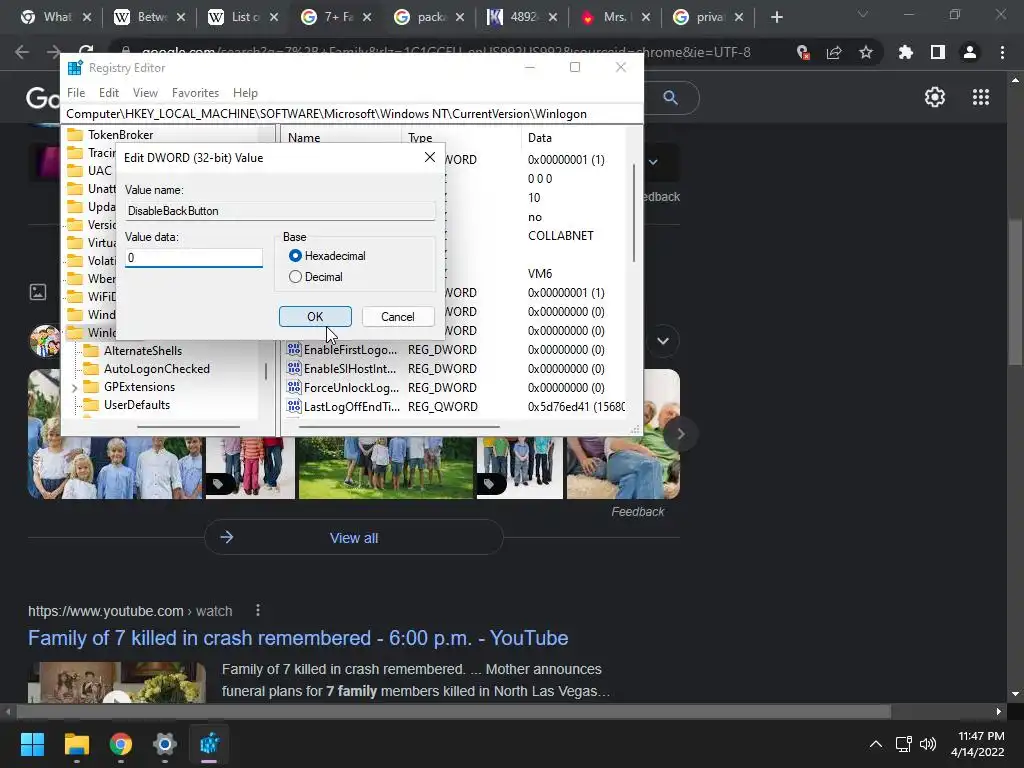Click the Registry Editor address path bar
Screen dimensions: 1024x768
[x=351, y=114]
